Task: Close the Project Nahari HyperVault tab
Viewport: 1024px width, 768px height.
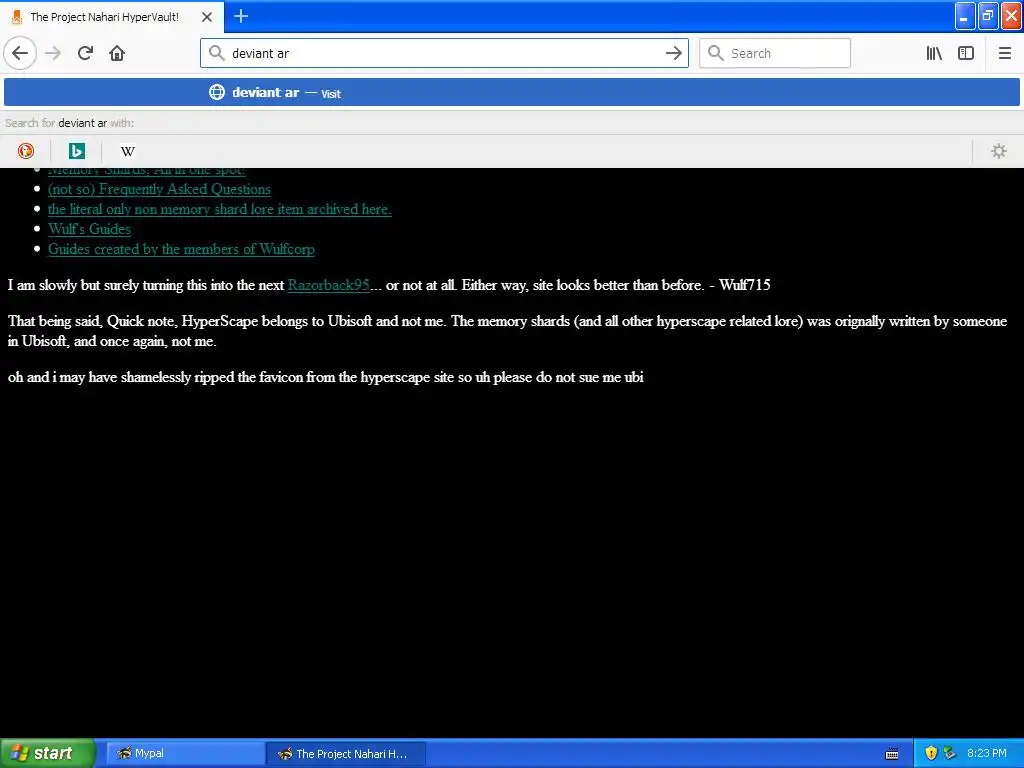Action: [206, 17]
